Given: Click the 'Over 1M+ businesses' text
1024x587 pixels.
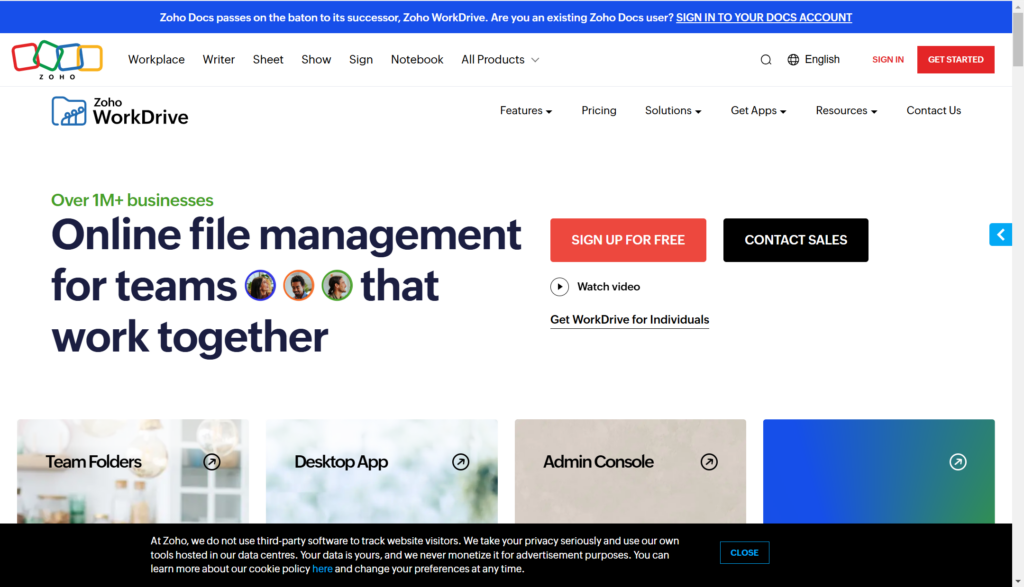Looking at the screenshot, I should [x=132, y=200].
